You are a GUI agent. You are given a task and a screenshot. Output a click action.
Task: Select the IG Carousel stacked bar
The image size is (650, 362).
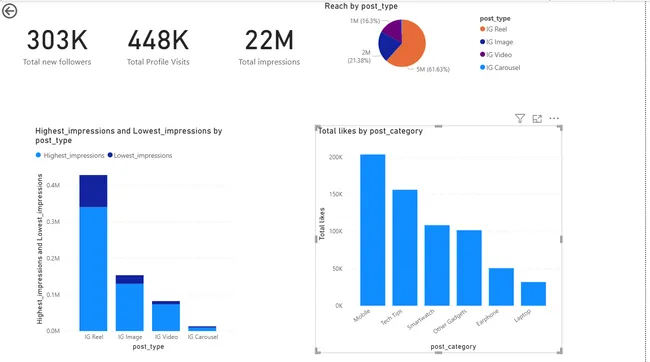202,328
